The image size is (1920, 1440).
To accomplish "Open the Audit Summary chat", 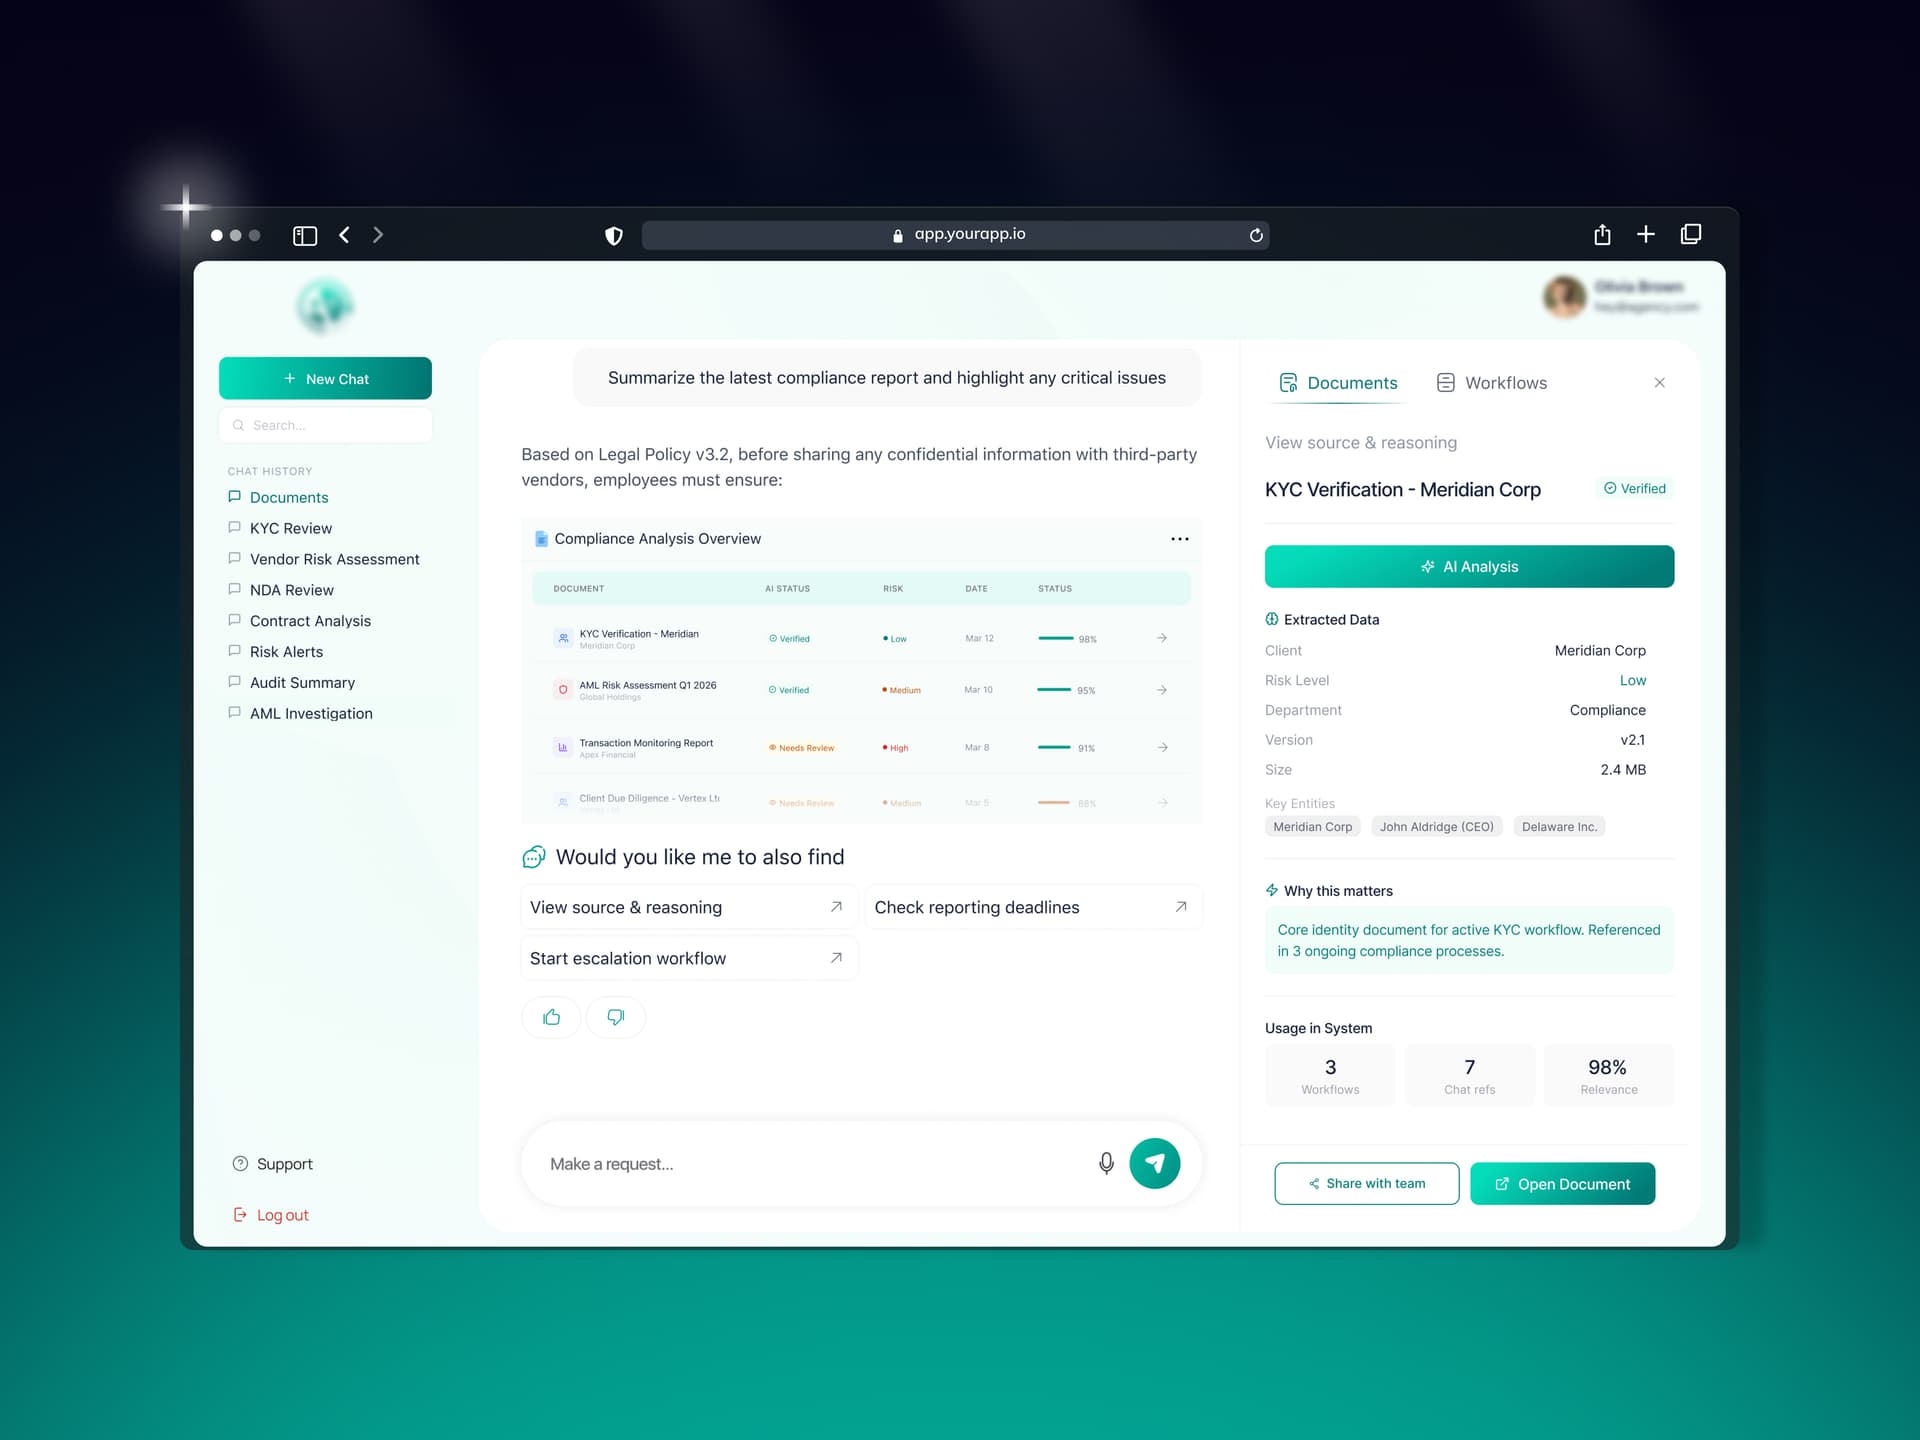I will tap(292, 683).
